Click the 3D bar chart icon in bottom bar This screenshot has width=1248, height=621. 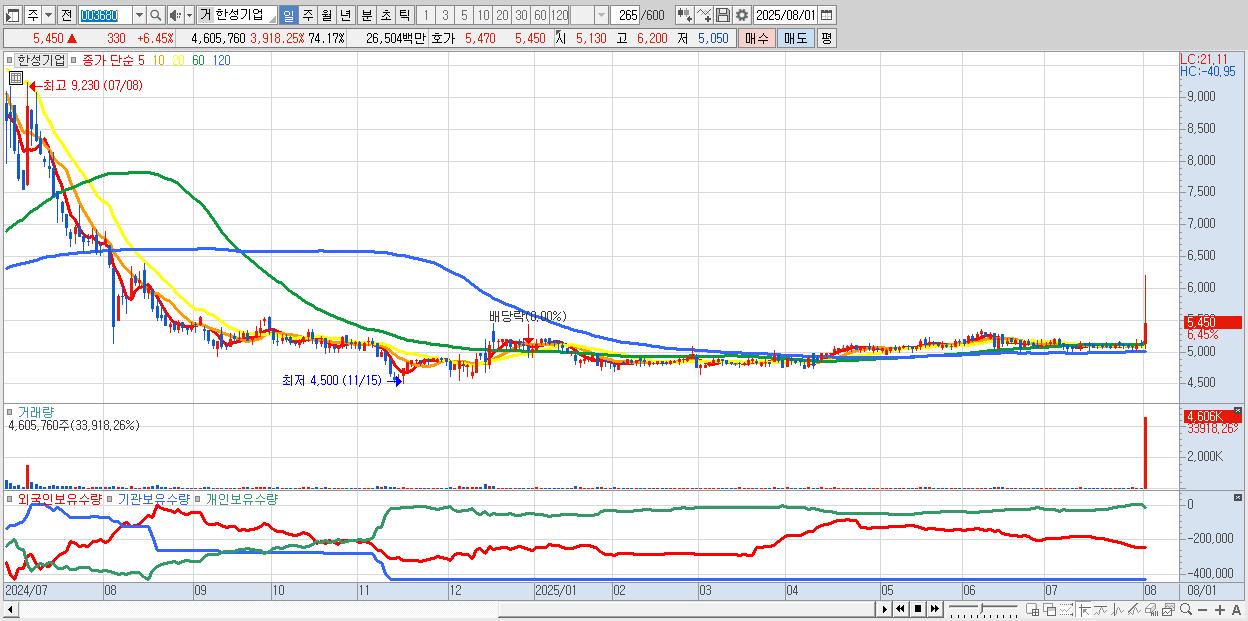pos(1151,609)
